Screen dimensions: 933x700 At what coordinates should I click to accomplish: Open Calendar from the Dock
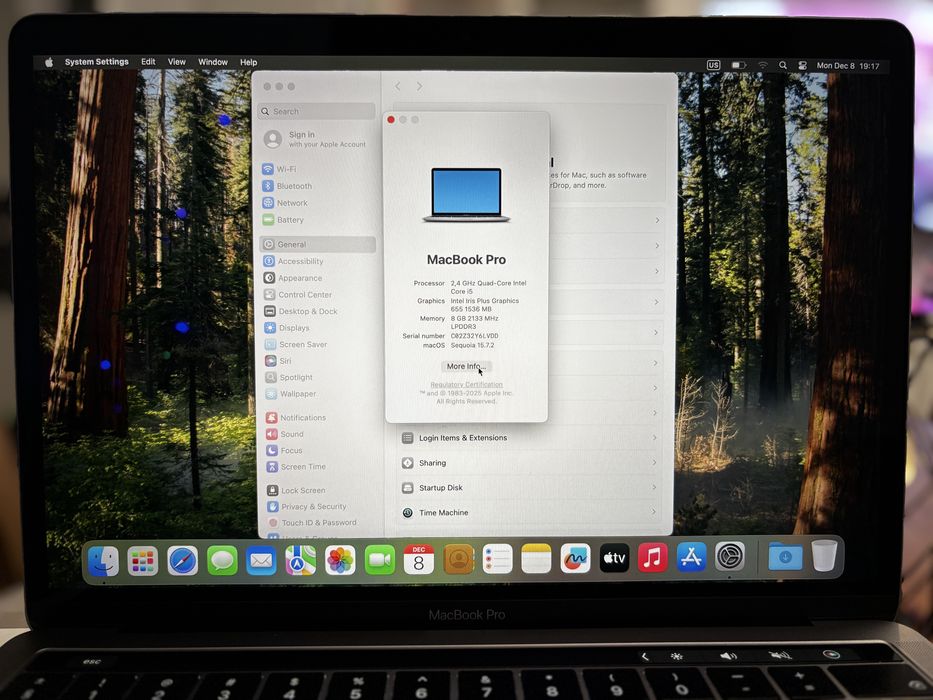(x=419, y=560)
